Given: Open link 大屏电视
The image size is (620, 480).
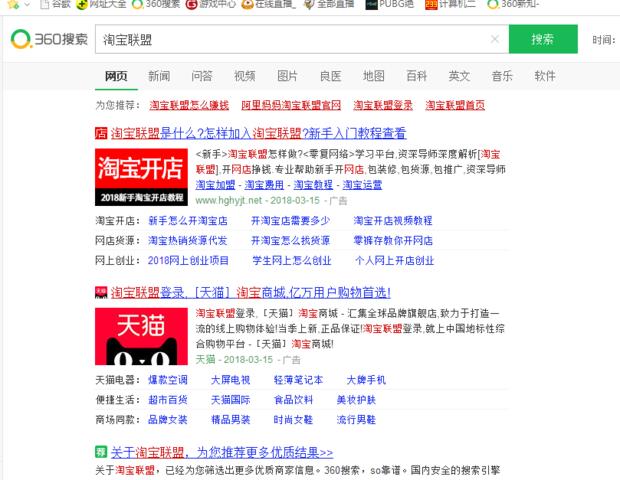Looking at the screenshot, I should pos(231,380).
